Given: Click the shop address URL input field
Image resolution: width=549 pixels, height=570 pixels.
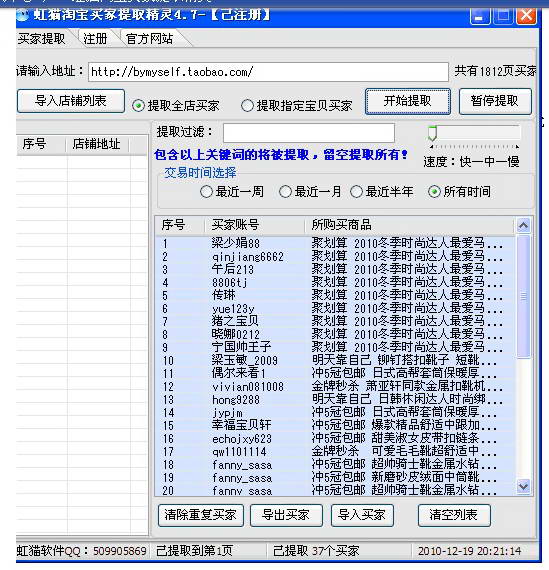Looking at the screenshot, I should [x=268, y=72].
